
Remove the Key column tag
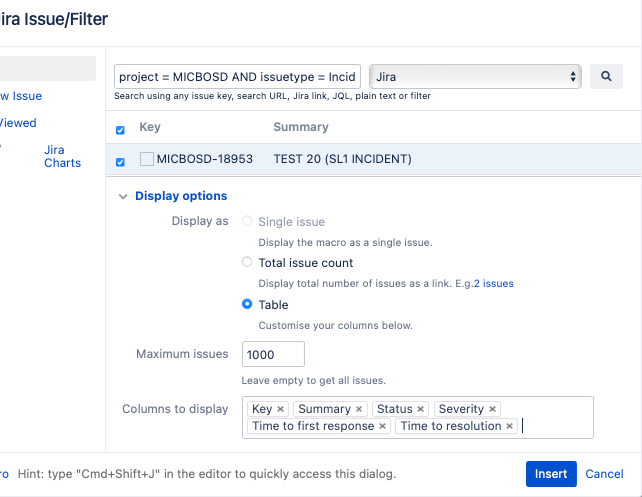point(280,409)
